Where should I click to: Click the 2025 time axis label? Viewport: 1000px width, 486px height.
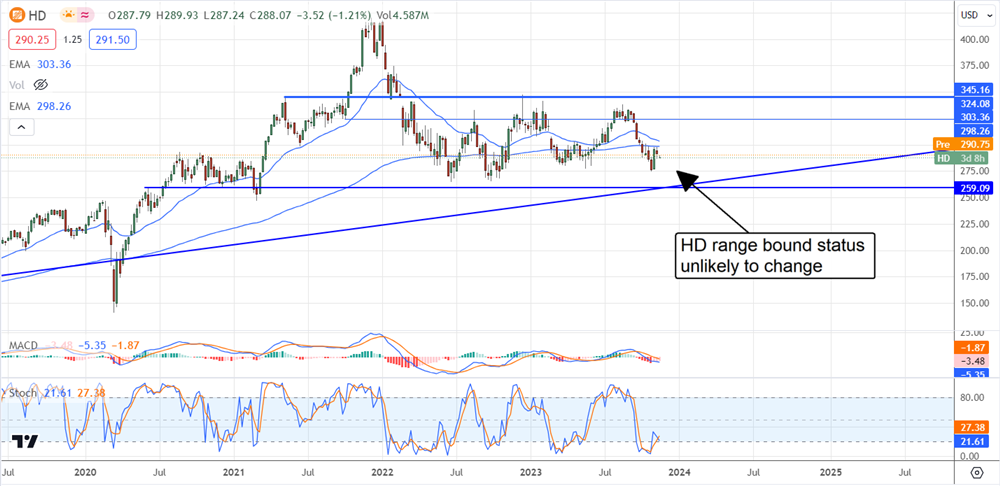pos(830,473)
